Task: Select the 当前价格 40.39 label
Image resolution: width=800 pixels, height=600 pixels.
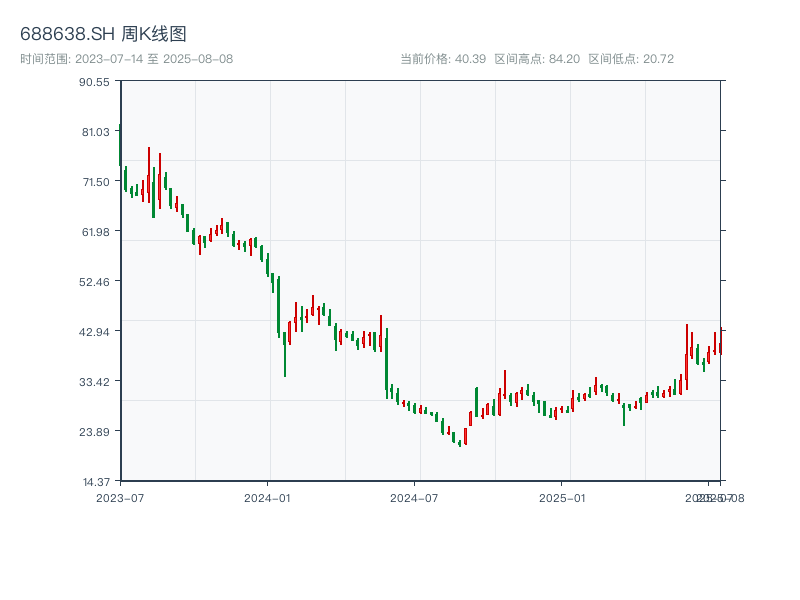Action: (443, 59)
